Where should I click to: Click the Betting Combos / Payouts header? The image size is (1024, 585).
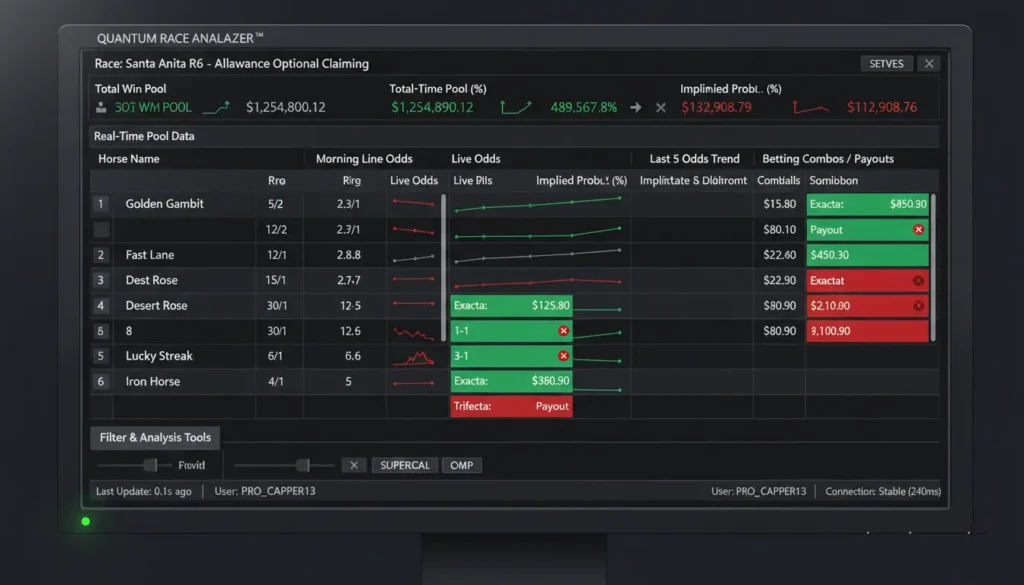[827, 159]
